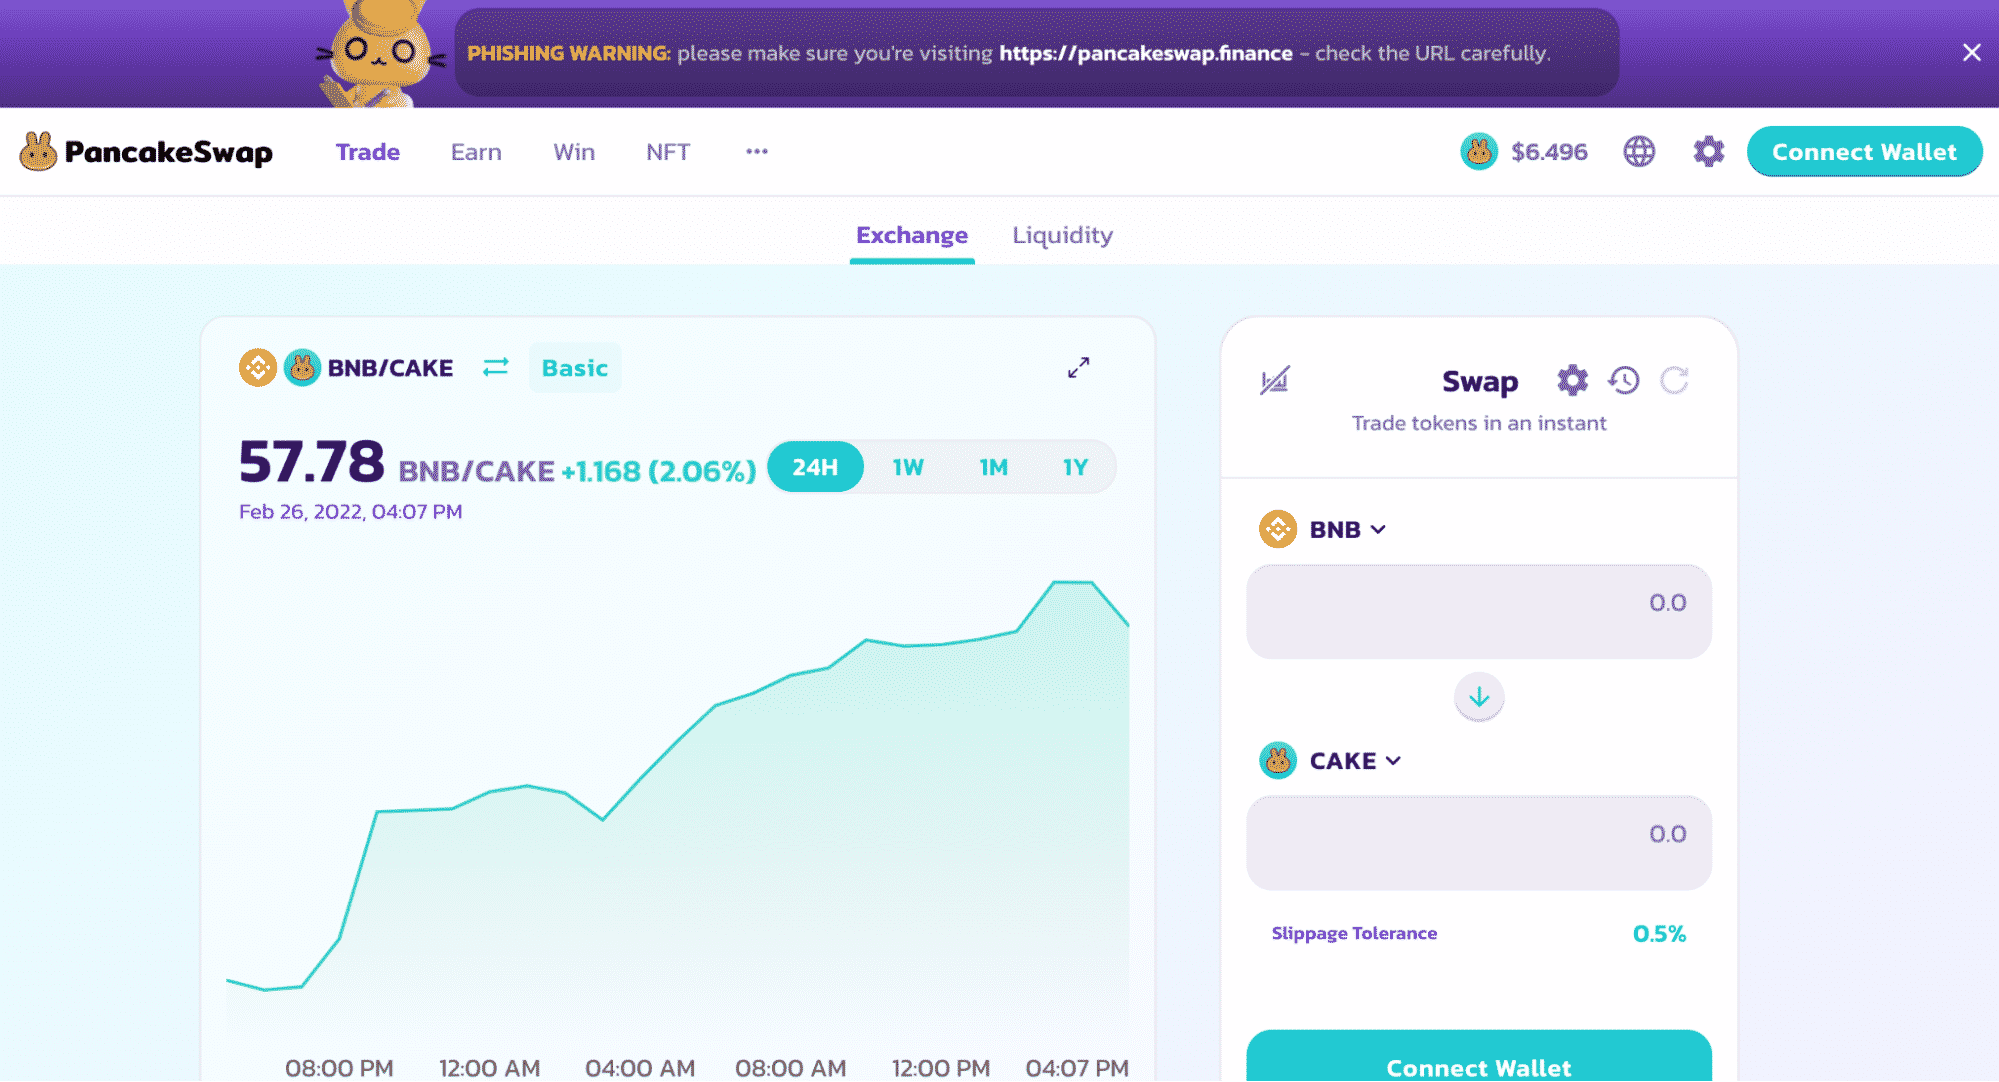
Task: Click the refresh price icon
Action: tap(1675, 381)
